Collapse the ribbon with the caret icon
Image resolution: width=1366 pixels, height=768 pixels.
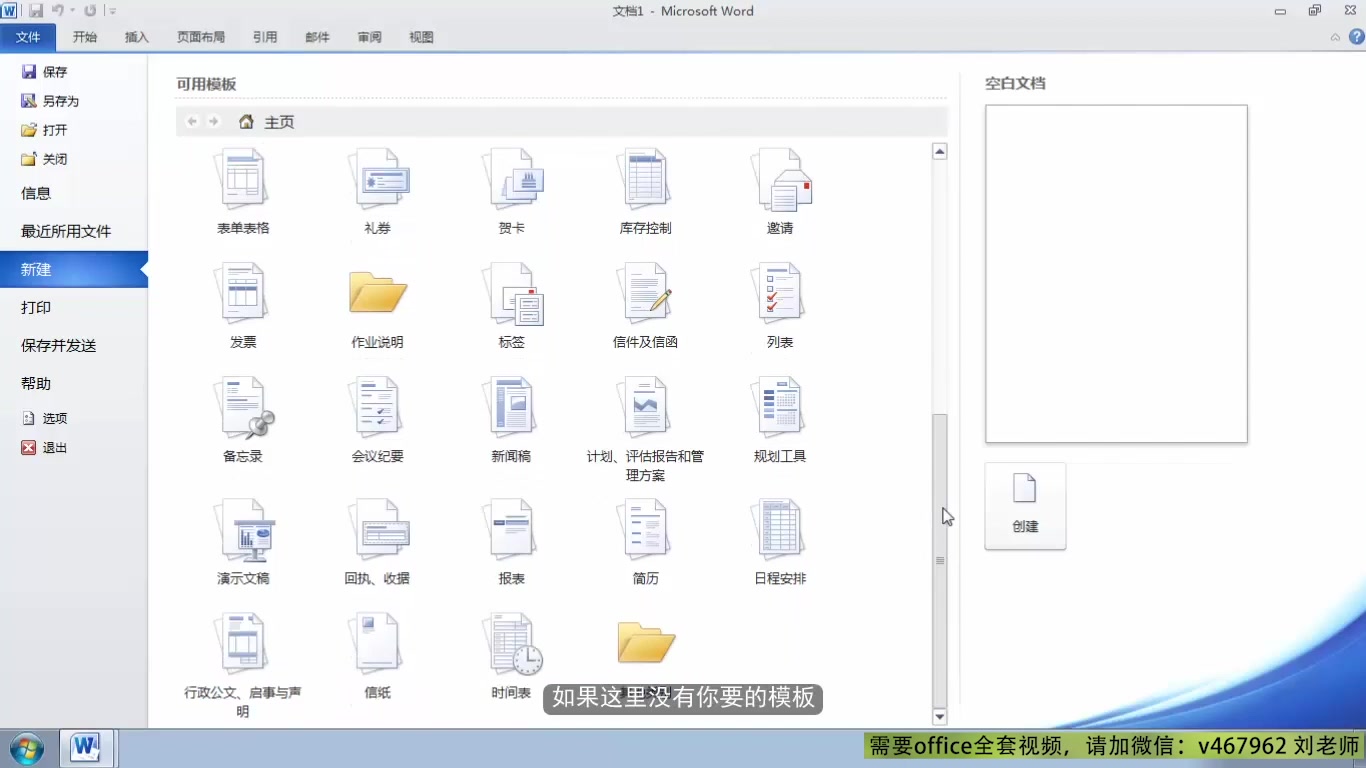point(1335,37)
